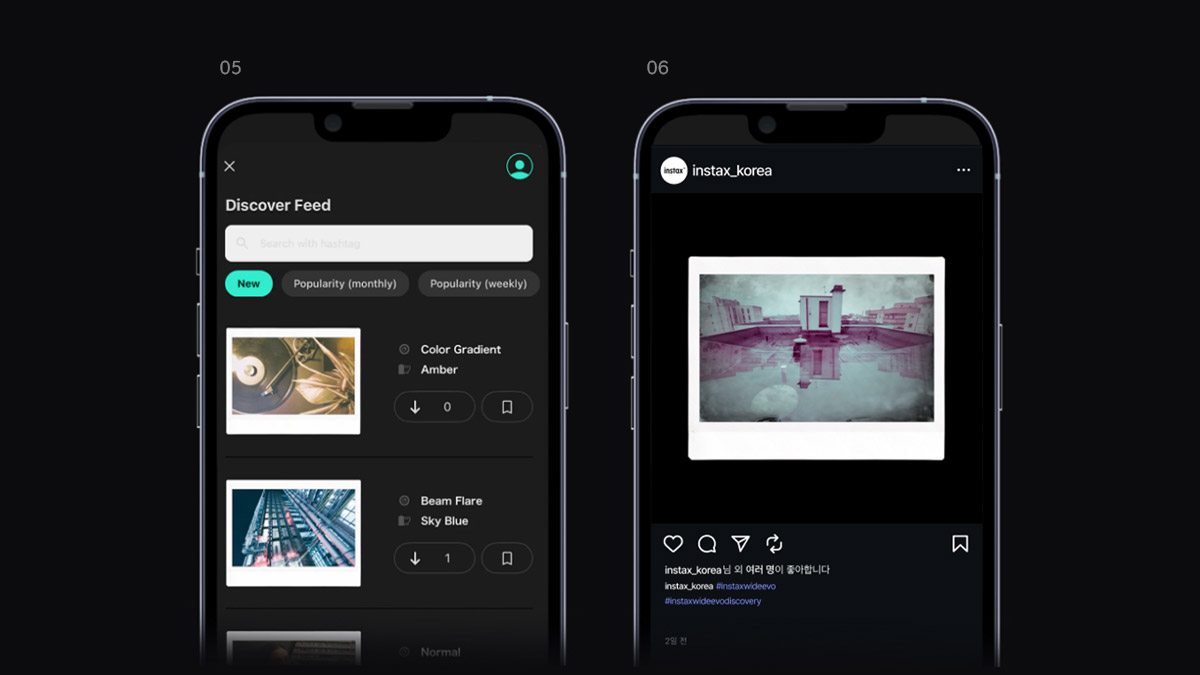
Task: Select the Popularity (monthly) tab
Action: coord(345,284)
